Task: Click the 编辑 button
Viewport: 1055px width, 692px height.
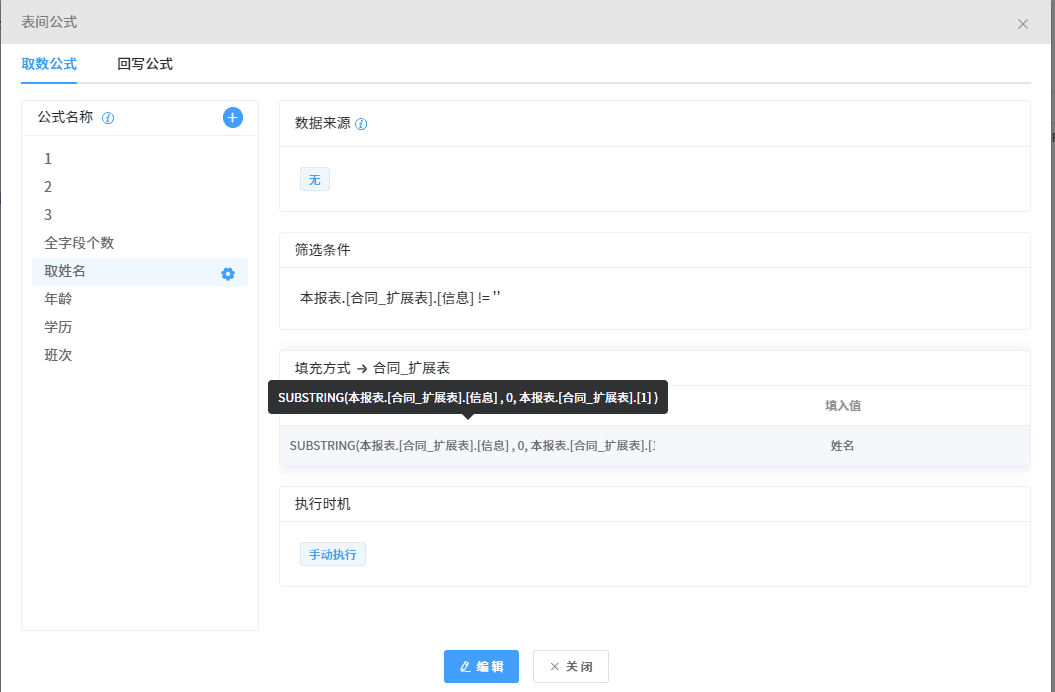Action: [x=481, y=666]
